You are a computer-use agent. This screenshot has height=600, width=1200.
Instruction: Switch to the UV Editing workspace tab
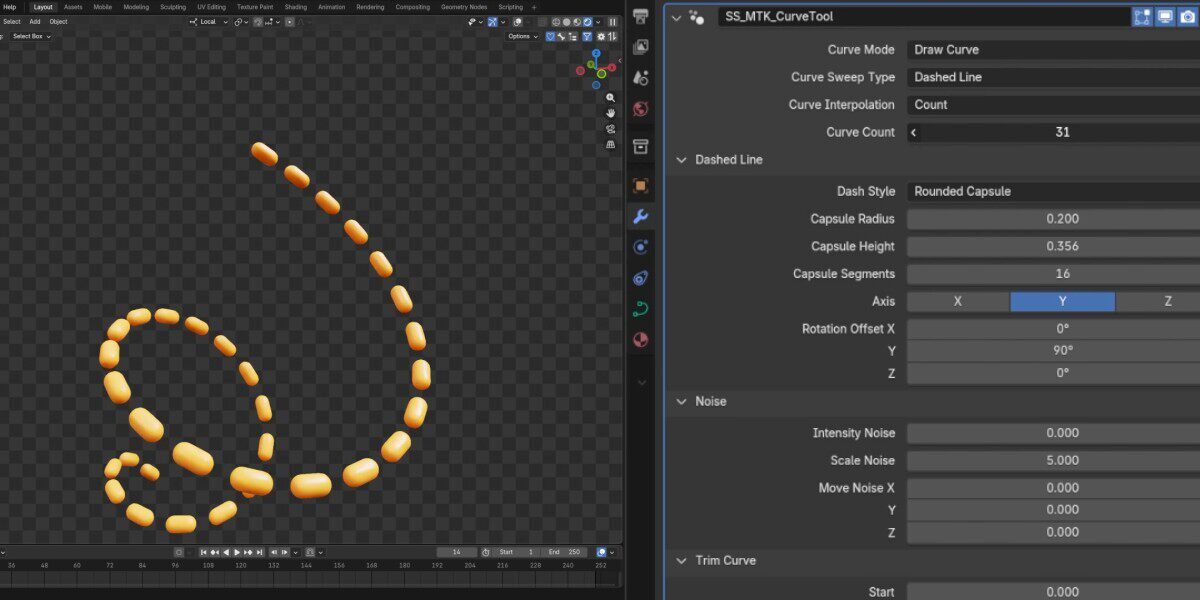[x=211, y=7]
